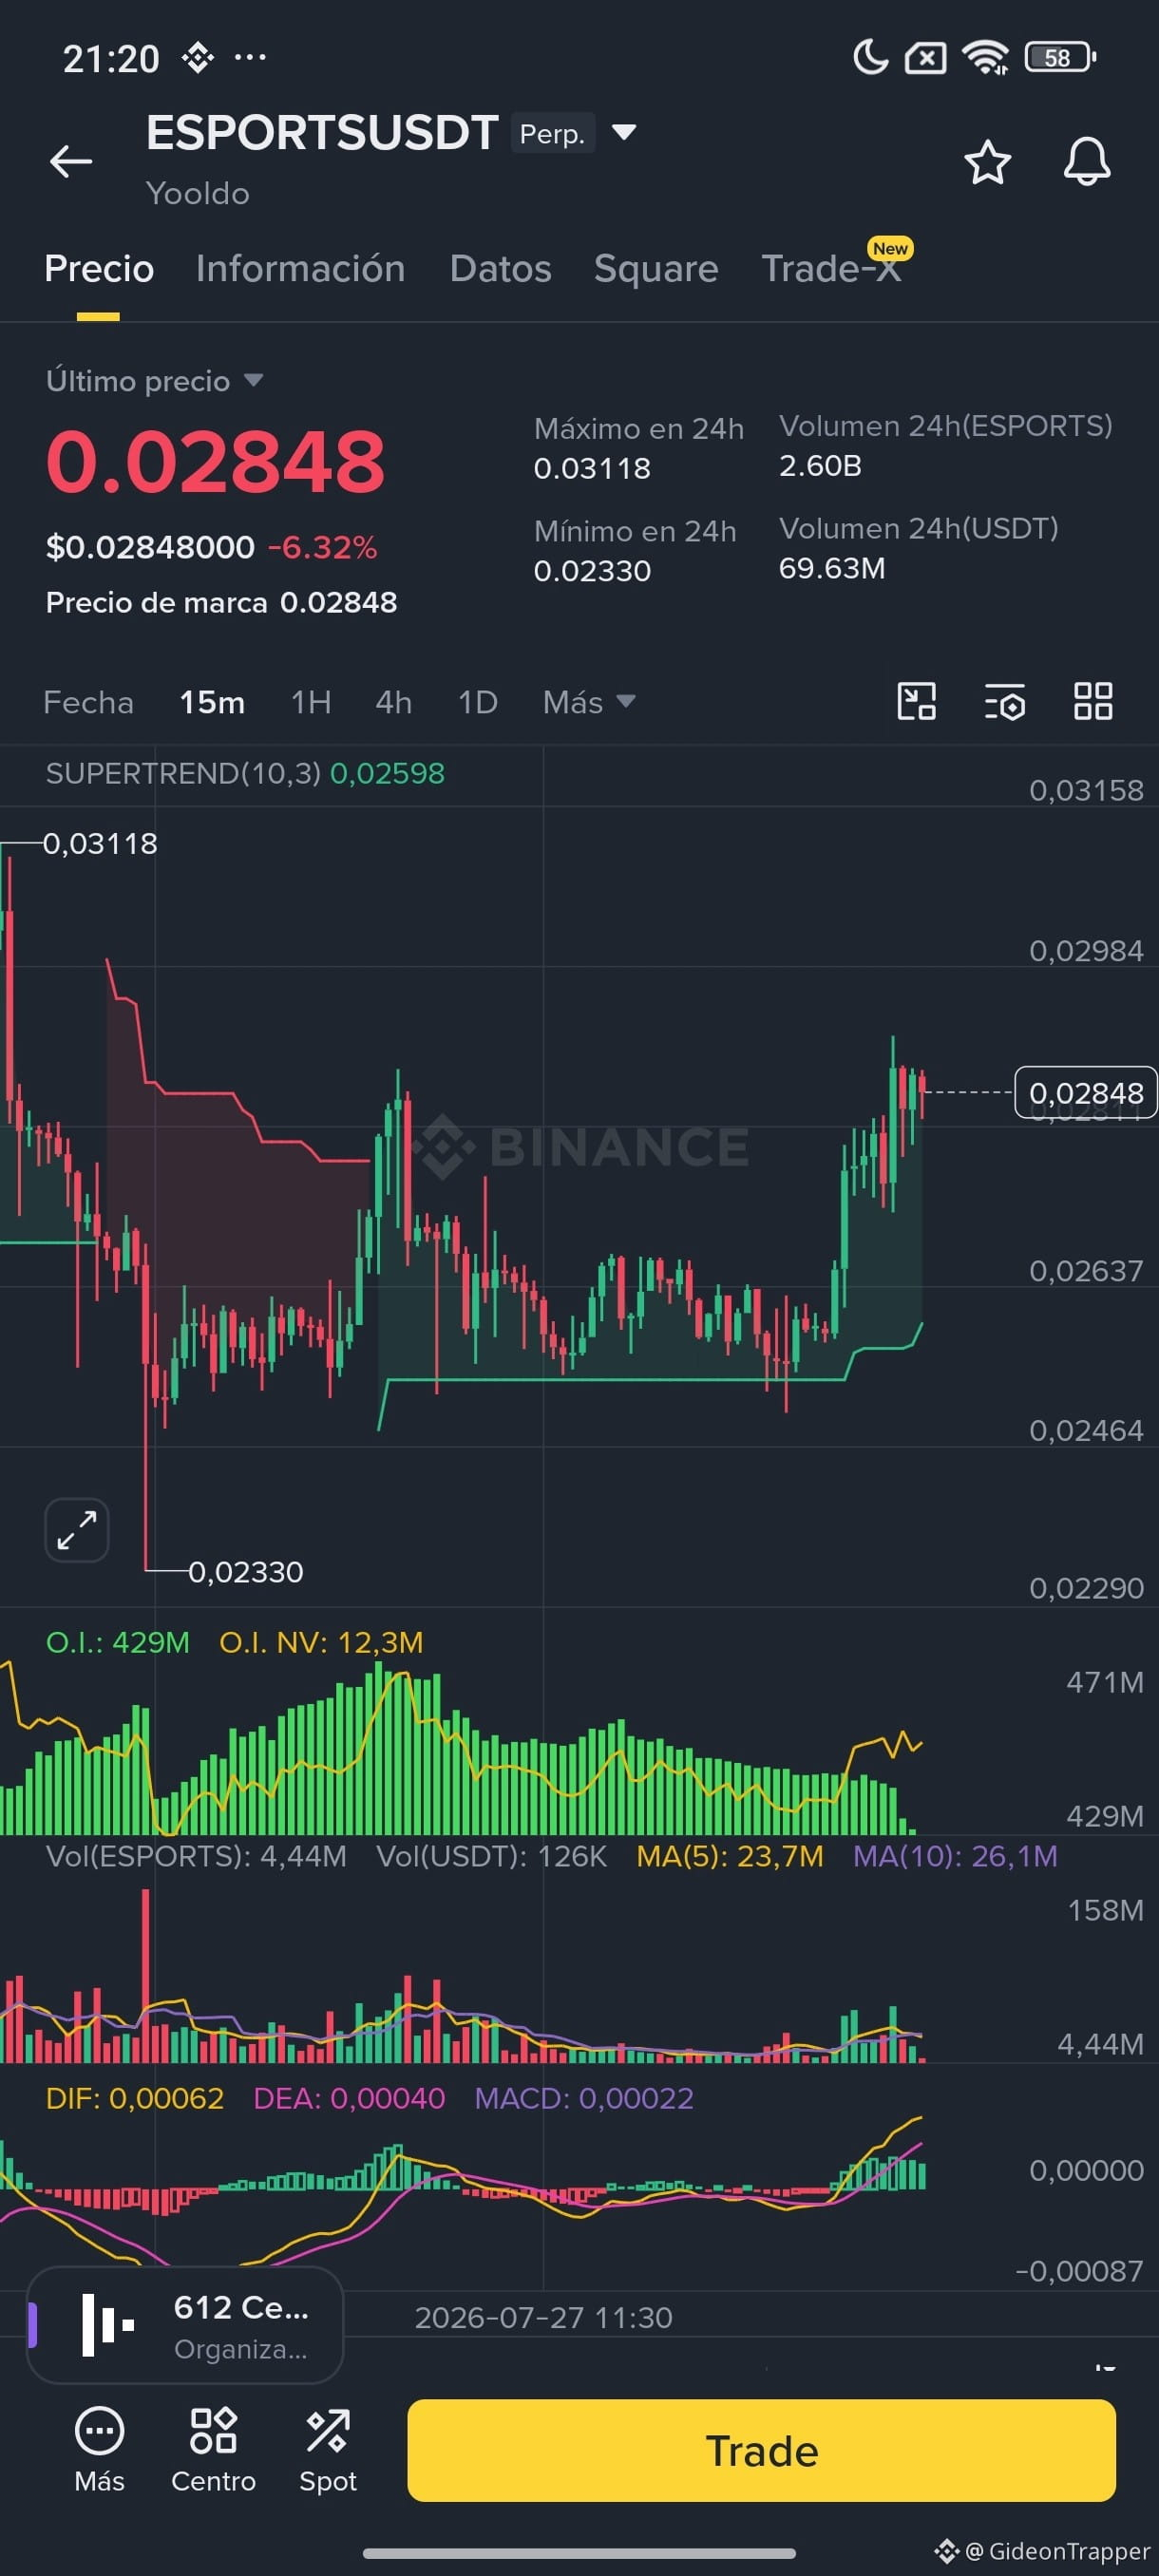Select the Fecha chart view
1159x2576 pixels.
point(88,702)
